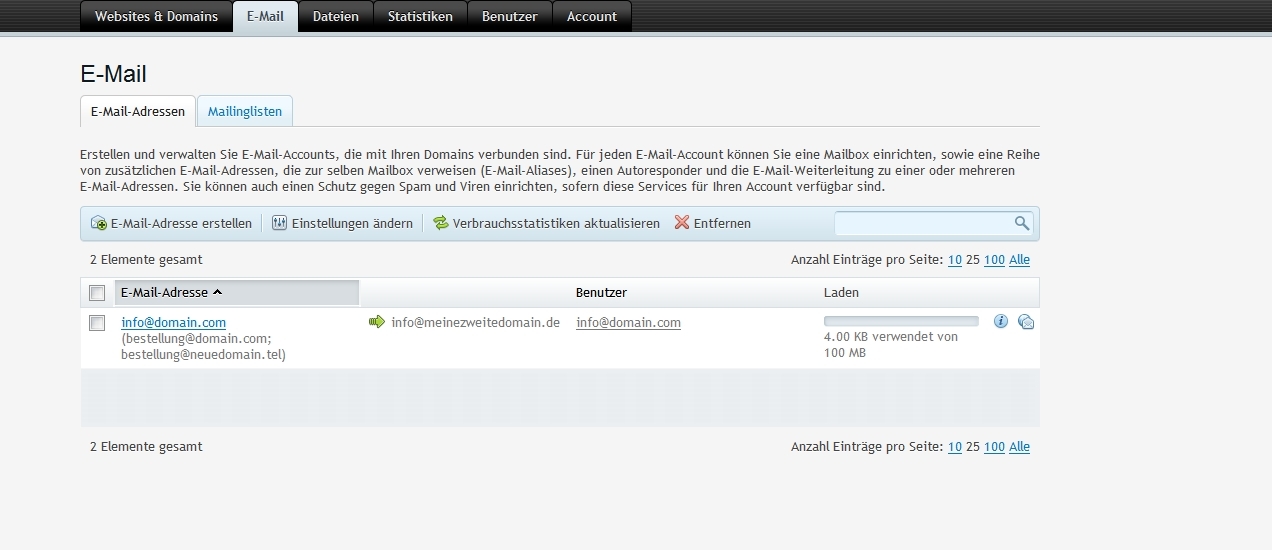Open webmail icon for info@domain.com
The image size is (1272, 550).
tap(1025, 321)
